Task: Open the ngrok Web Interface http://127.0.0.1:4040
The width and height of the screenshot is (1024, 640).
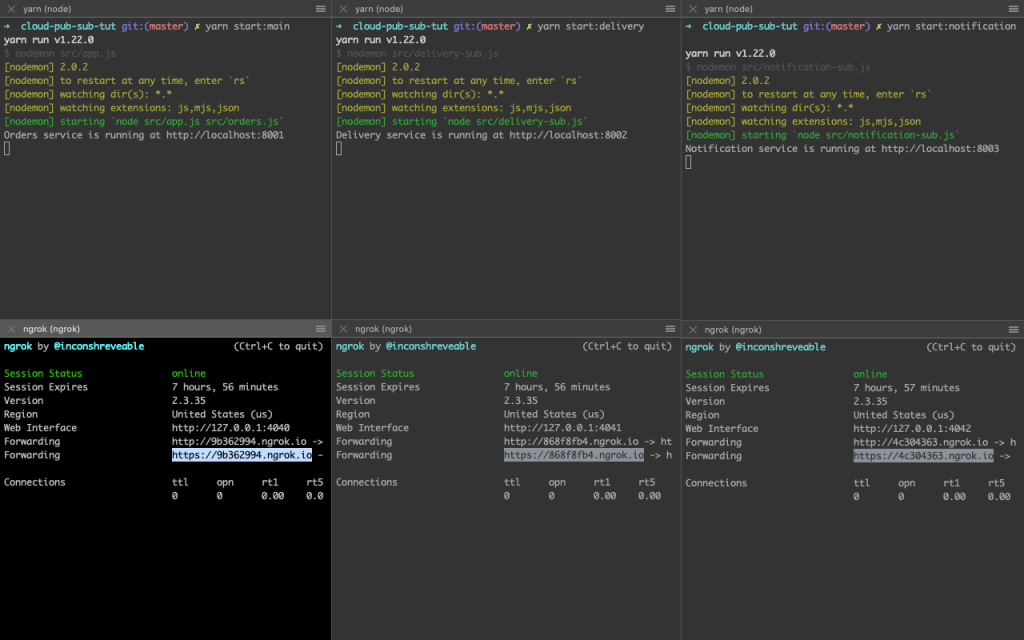Action: pyautogui.click(x=230, y=427)
